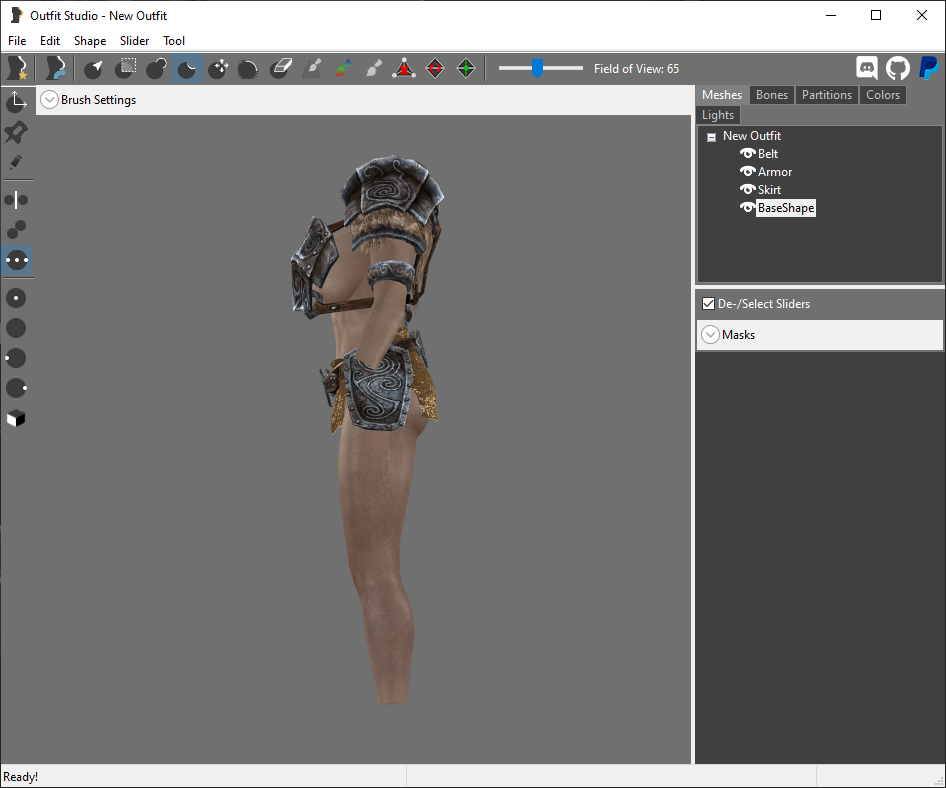Click the New Project icon in toolbar
The width and height of the screenshot is (946, 788).
tap(17, 68)
